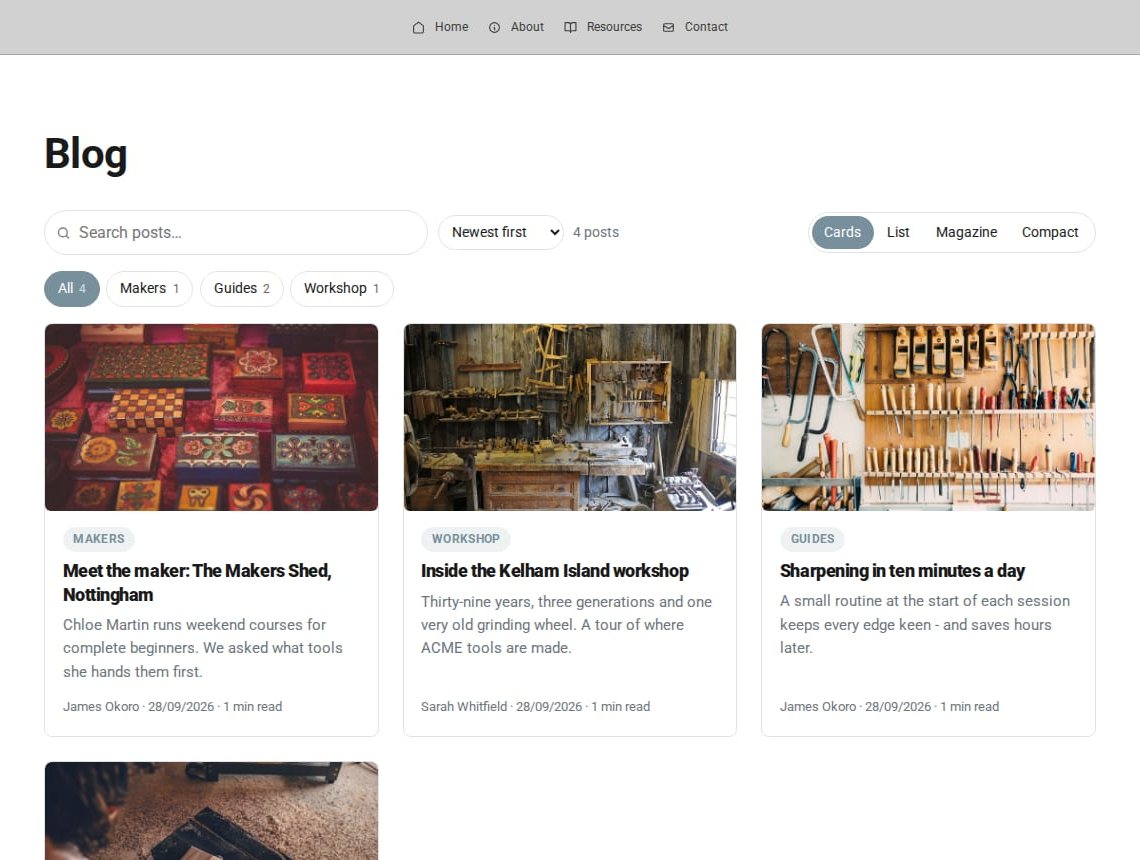Viewport: 1140px width, 860px height.
Task: Open 'Meet the maker: The Makers Shed' post
Action: tap(197, 582)
